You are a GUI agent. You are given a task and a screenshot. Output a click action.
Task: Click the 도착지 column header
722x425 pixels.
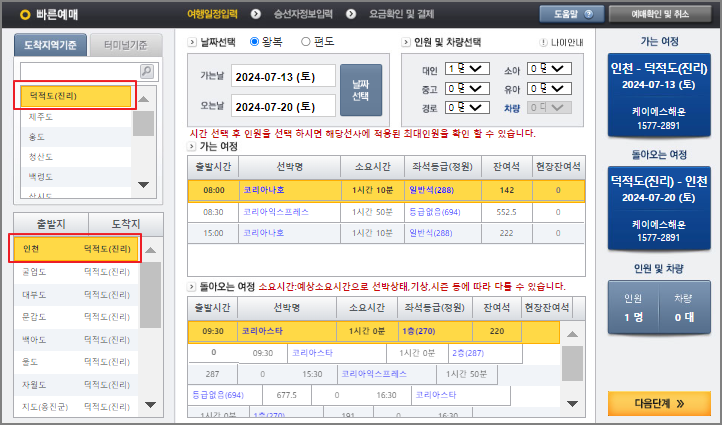coord(126,224)
